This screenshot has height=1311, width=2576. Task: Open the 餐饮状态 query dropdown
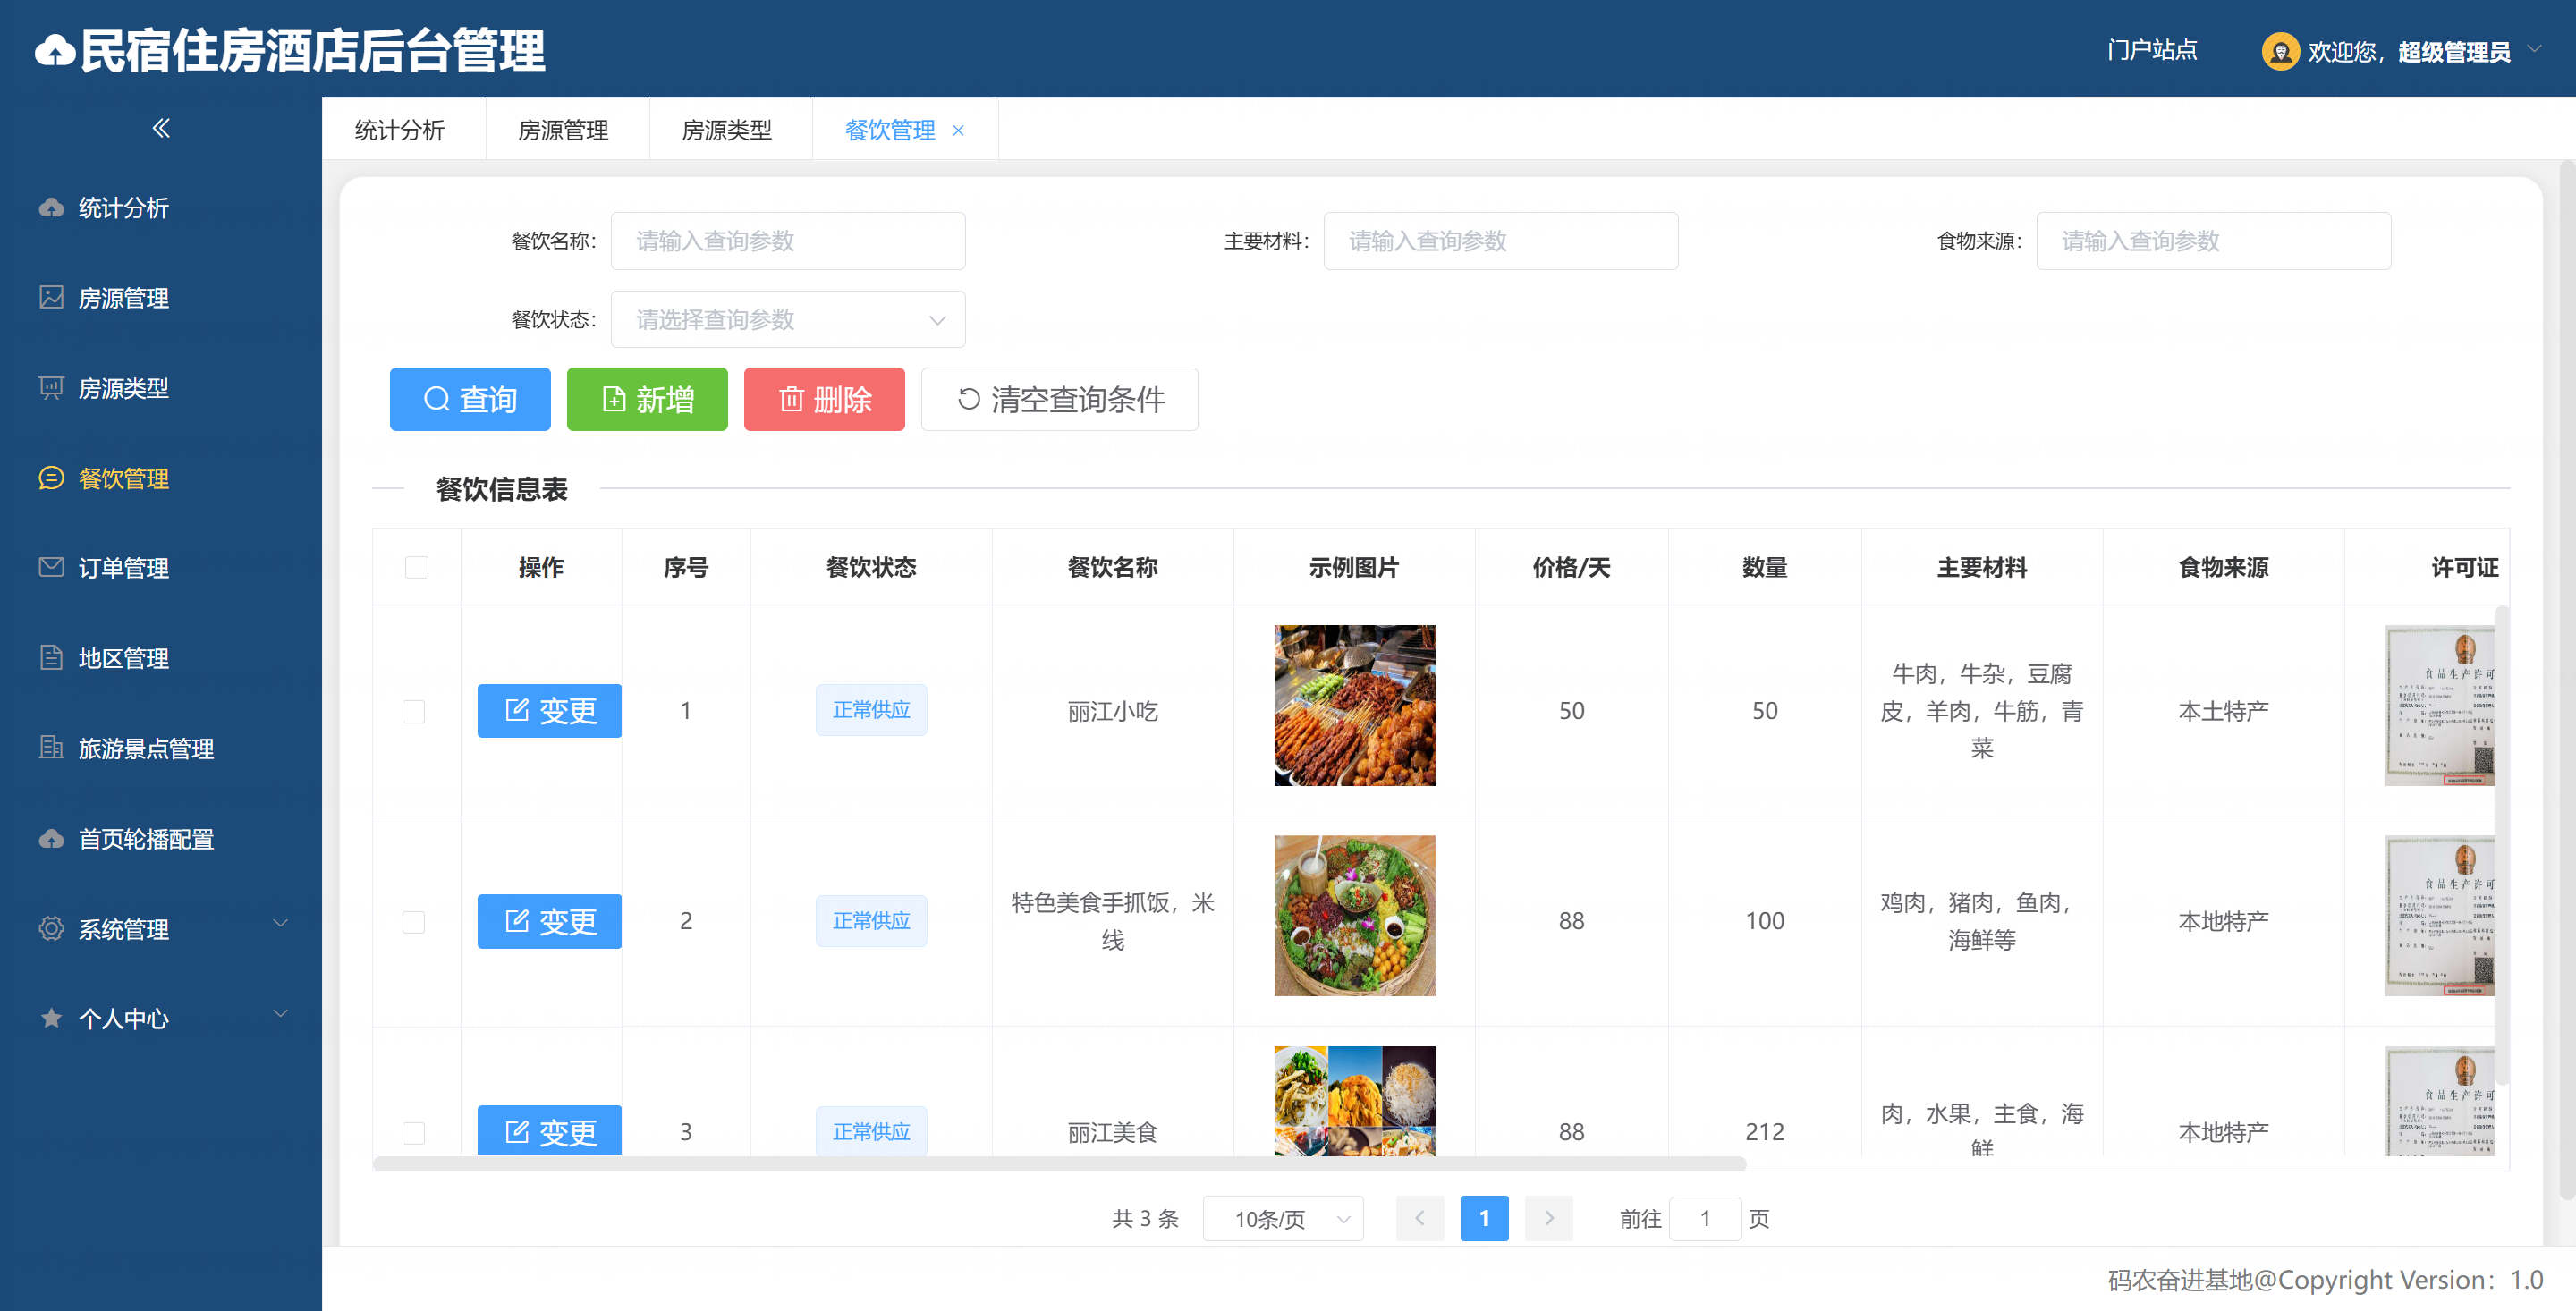point(787,319)
